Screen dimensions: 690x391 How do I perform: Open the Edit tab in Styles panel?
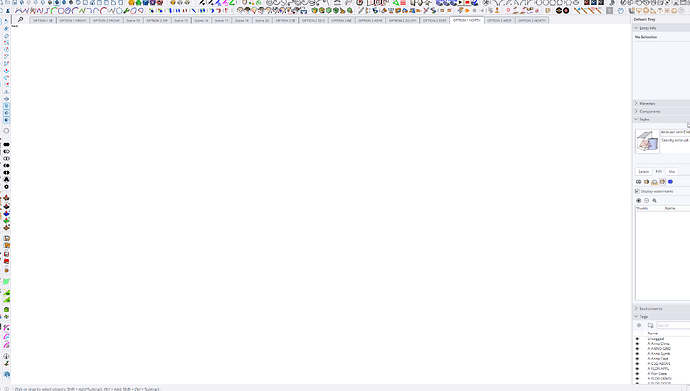click(658, 172)
